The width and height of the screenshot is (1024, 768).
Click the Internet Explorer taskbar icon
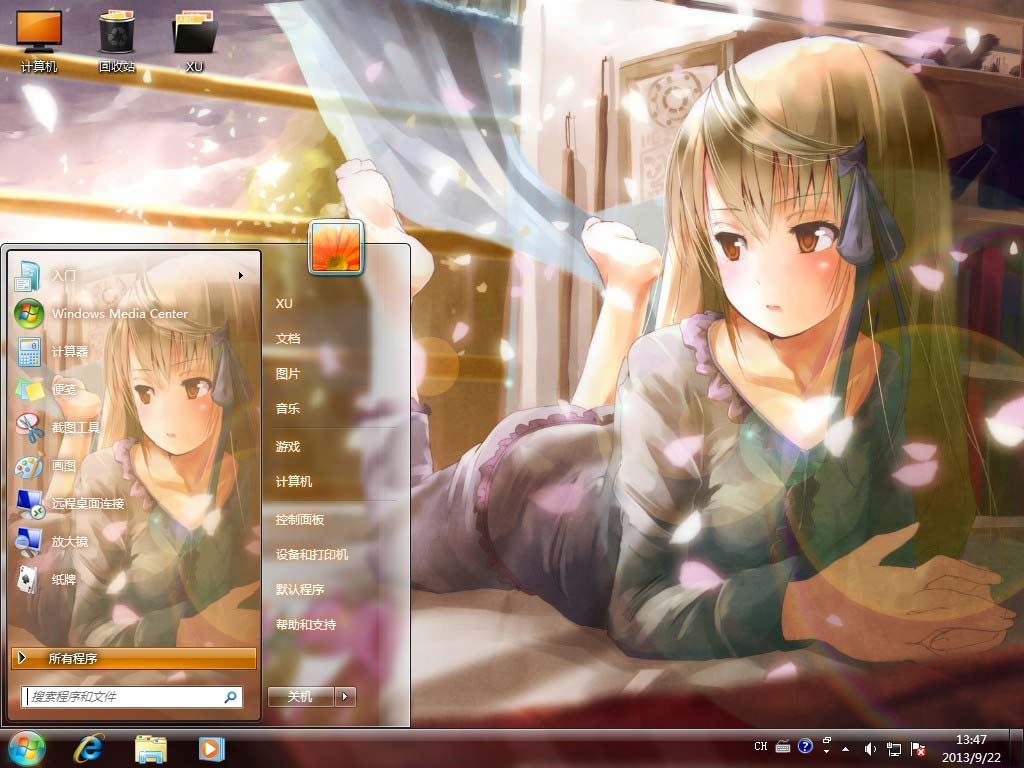coord(88,748)
